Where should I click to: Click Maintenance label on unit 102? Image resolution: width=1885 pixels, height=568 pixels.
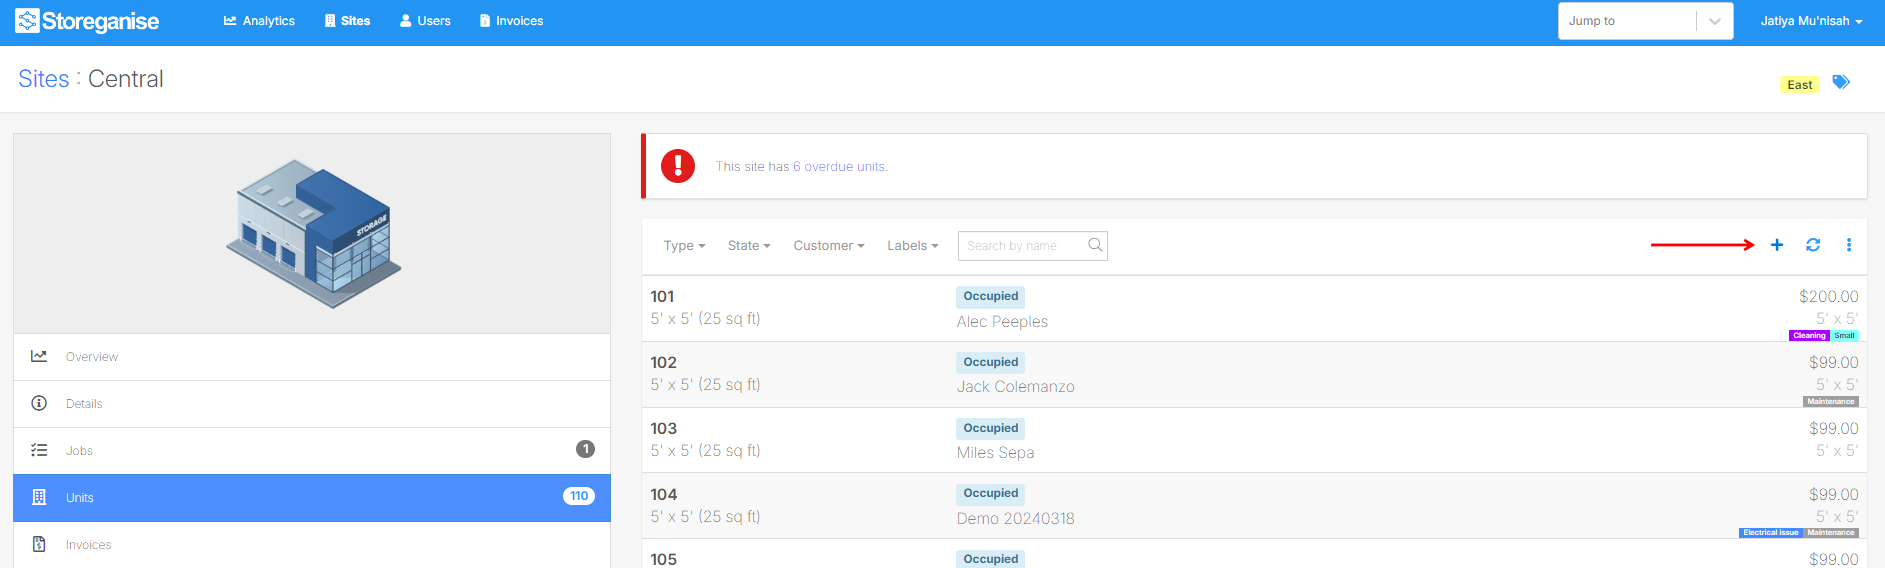pyautogui.click(x=1831, y=402)
